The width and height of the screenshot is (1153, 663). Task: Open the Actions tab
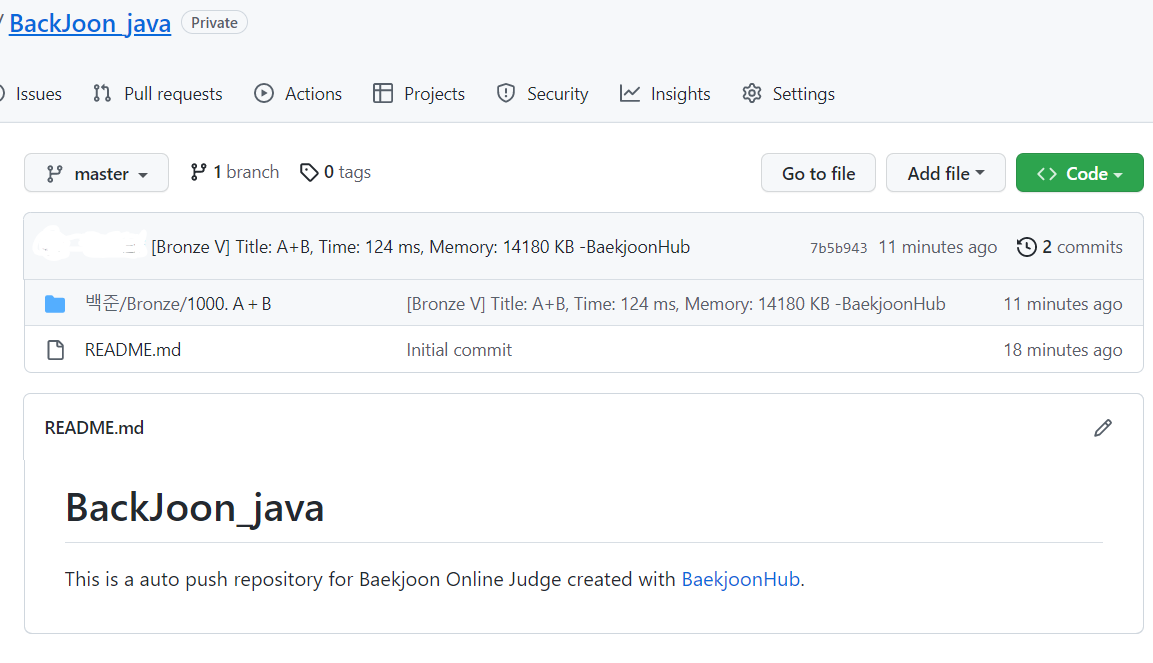tap(298, 94)
